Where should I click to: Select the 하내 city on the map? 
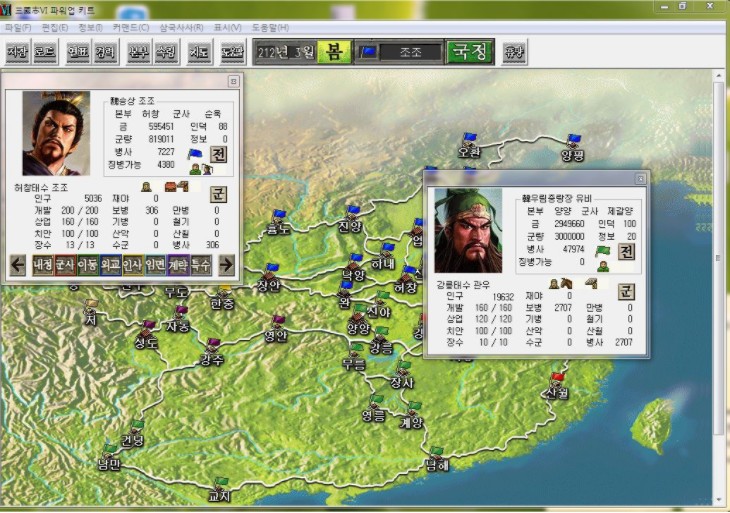pyautogui.click(x=385, y=256)
